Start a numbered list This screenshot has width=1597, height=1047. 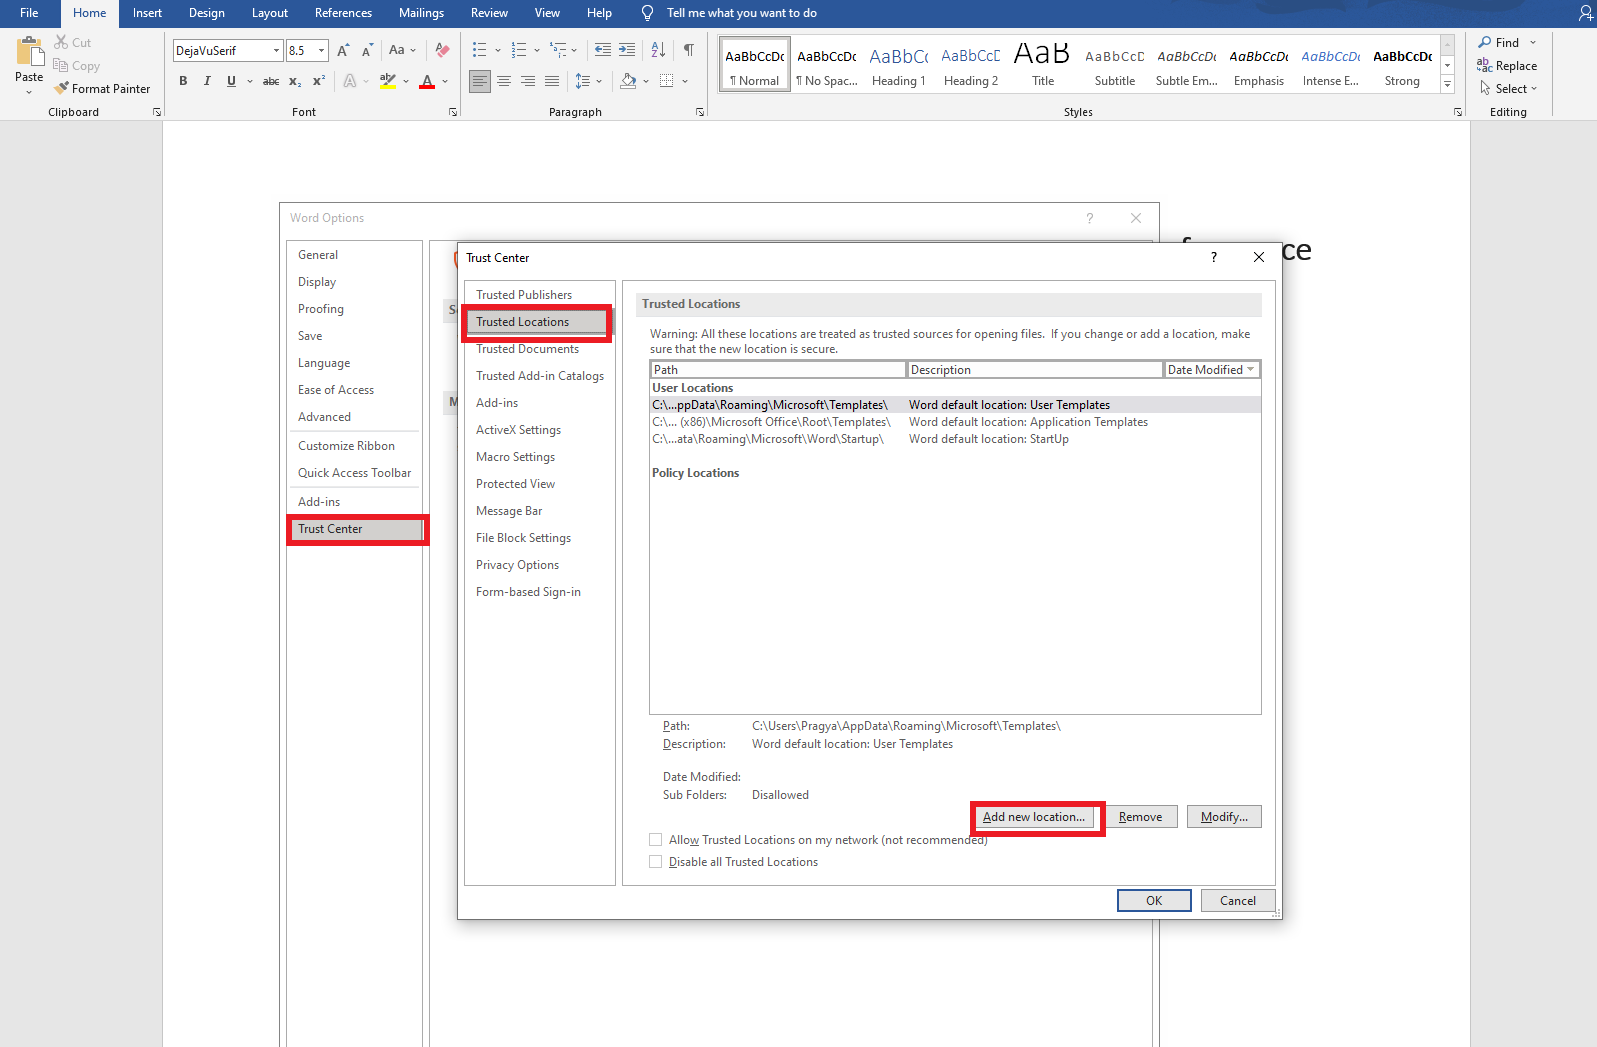pos(518,50)
